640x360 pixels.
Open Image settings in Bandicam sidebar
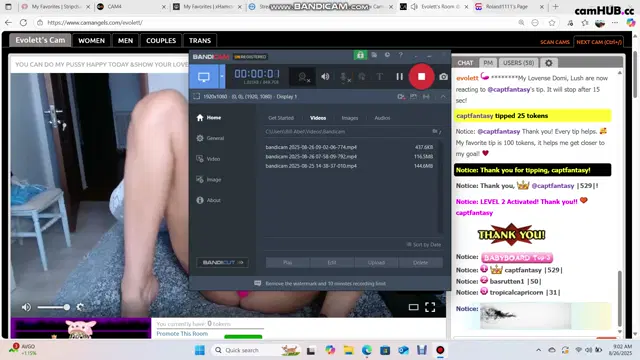point(209,179)
